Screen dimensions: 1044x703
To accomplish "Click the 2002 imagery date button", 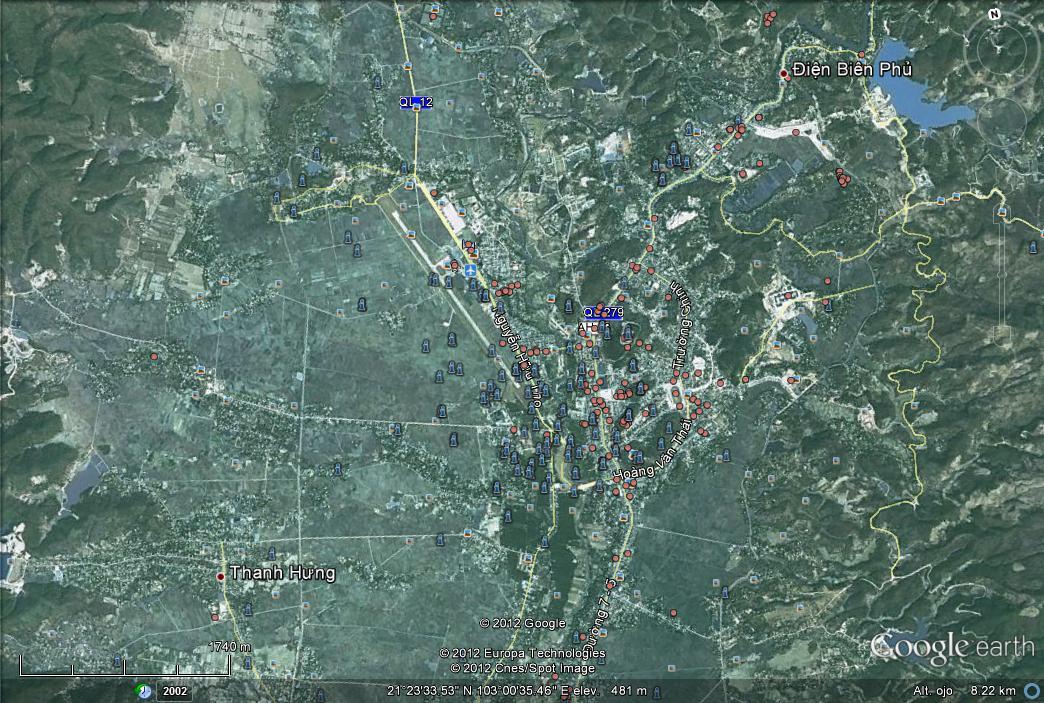I will [x=176, y=691].
